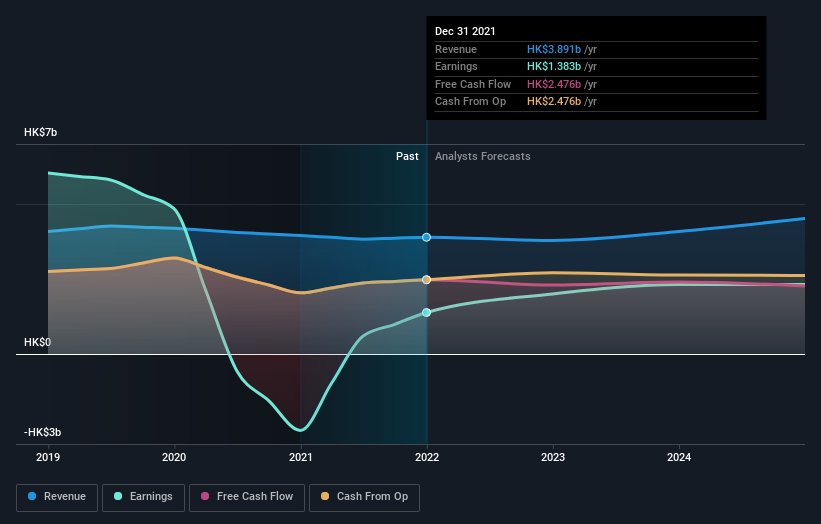Click the Revenue row label in tooltip
821x524 pixels.
[456, 49]
